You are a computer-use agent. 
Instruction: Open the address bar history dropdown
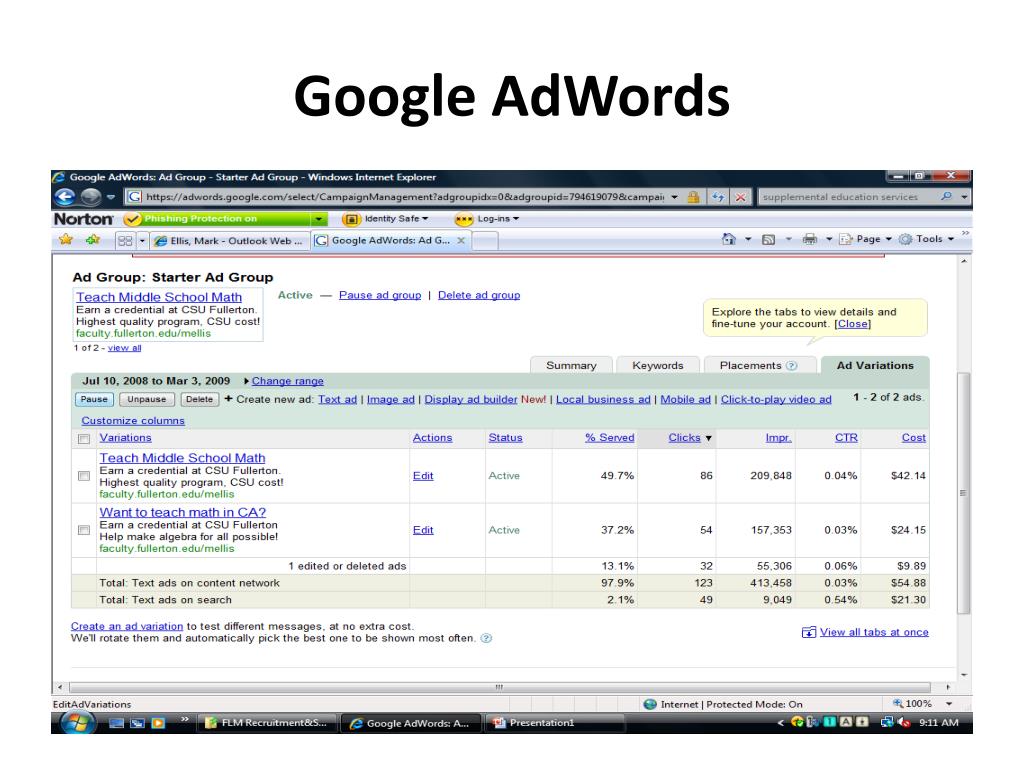tap(675, 197)
